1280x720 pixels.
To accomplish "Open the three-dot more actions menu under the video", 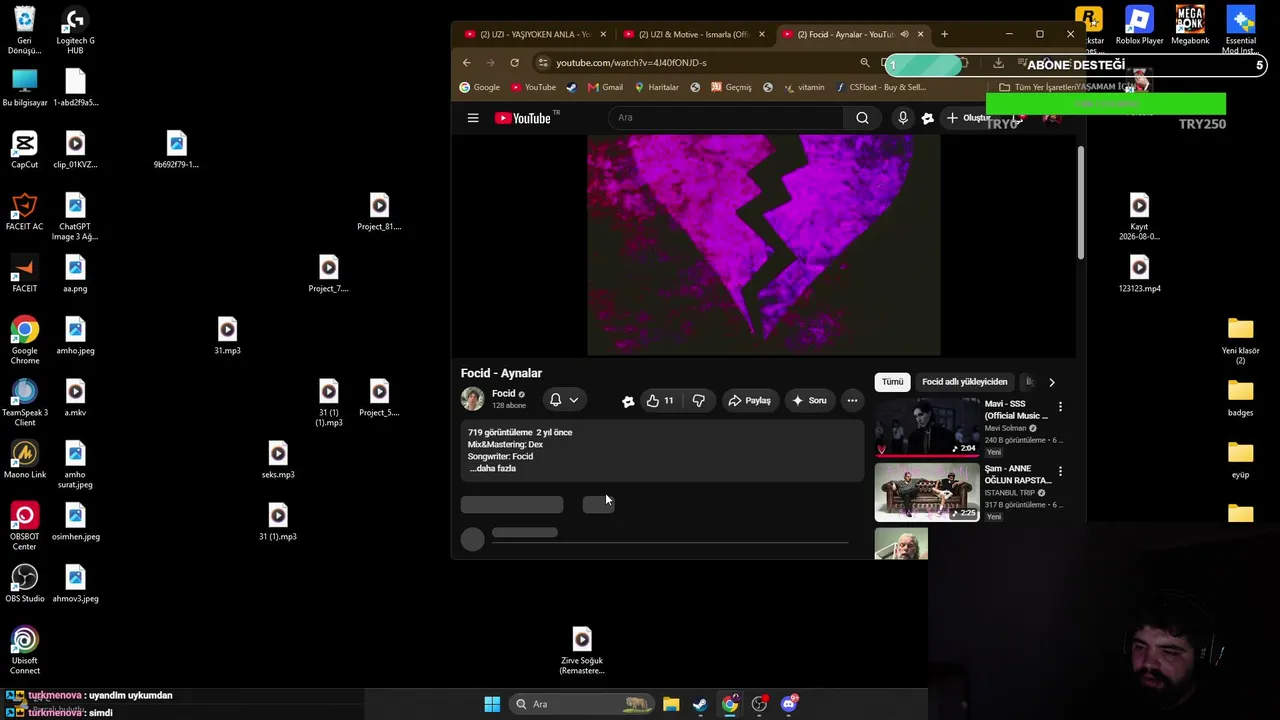I will click(x=852, y=400).
